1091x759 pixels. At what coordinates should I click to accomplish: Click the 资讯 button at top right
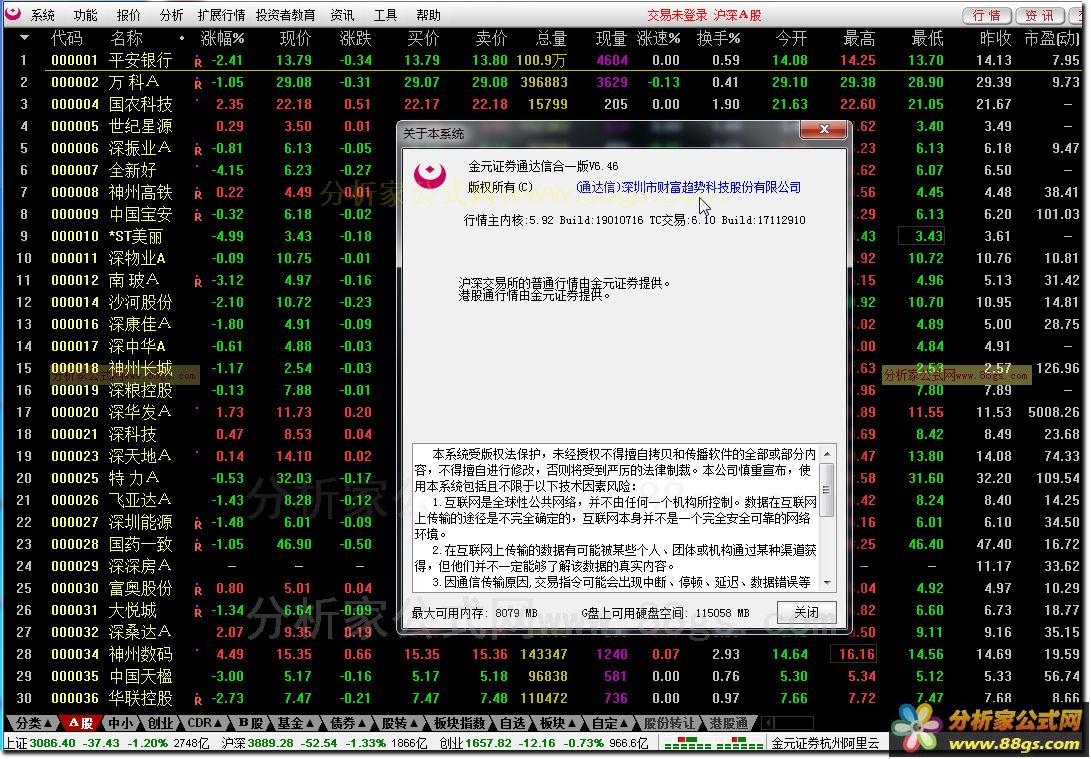tap(1040, 15)
